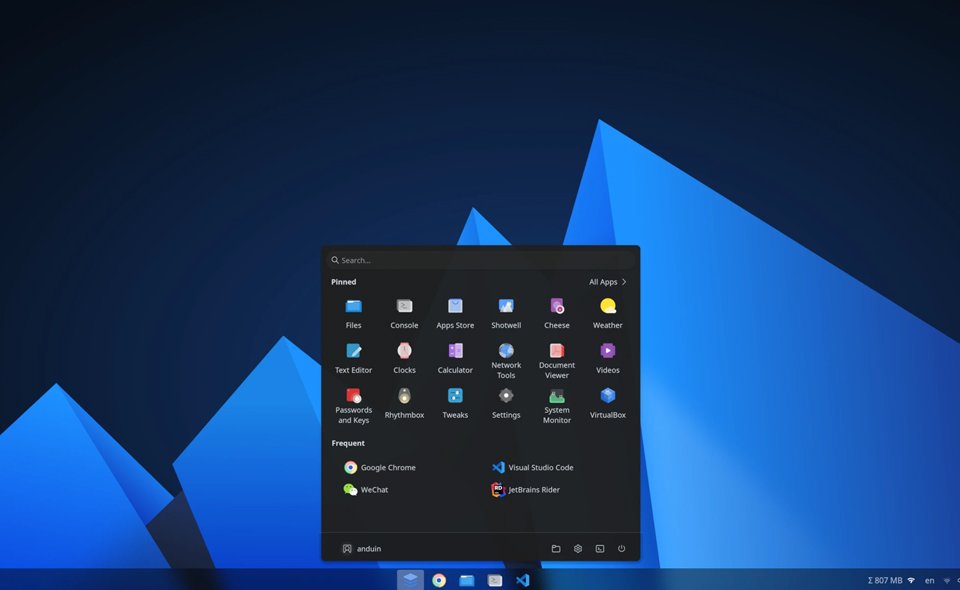Image resolution: width=960 pixels, height=590 pixels.
Task: Launch System Monitor
Action: coord(557,405)
